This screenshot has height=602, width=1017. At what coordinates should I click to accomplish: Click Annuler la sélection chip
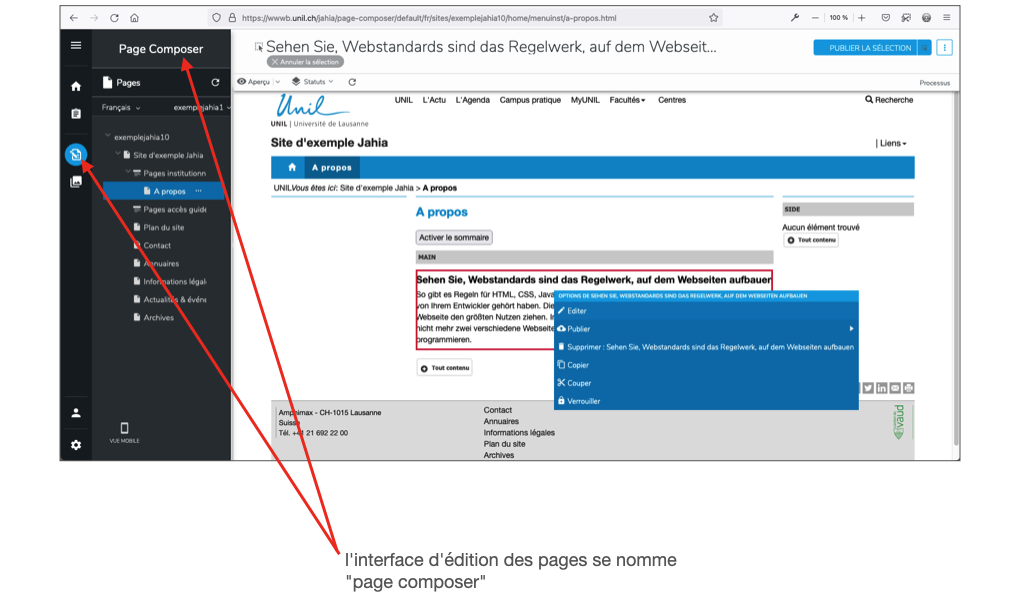point(305,62)
